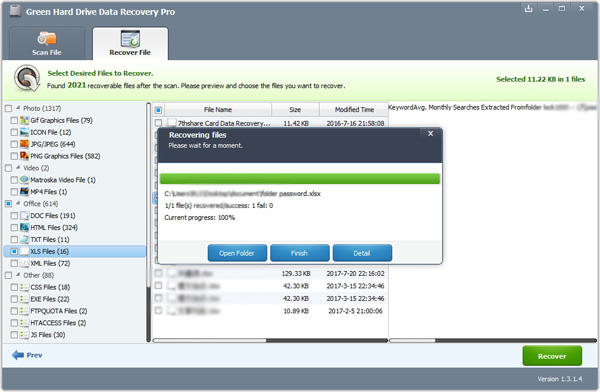Click the Version 1.3.1.4 status text
The image size is (600, 392).
pyautogui.click(x=559, y=379)
